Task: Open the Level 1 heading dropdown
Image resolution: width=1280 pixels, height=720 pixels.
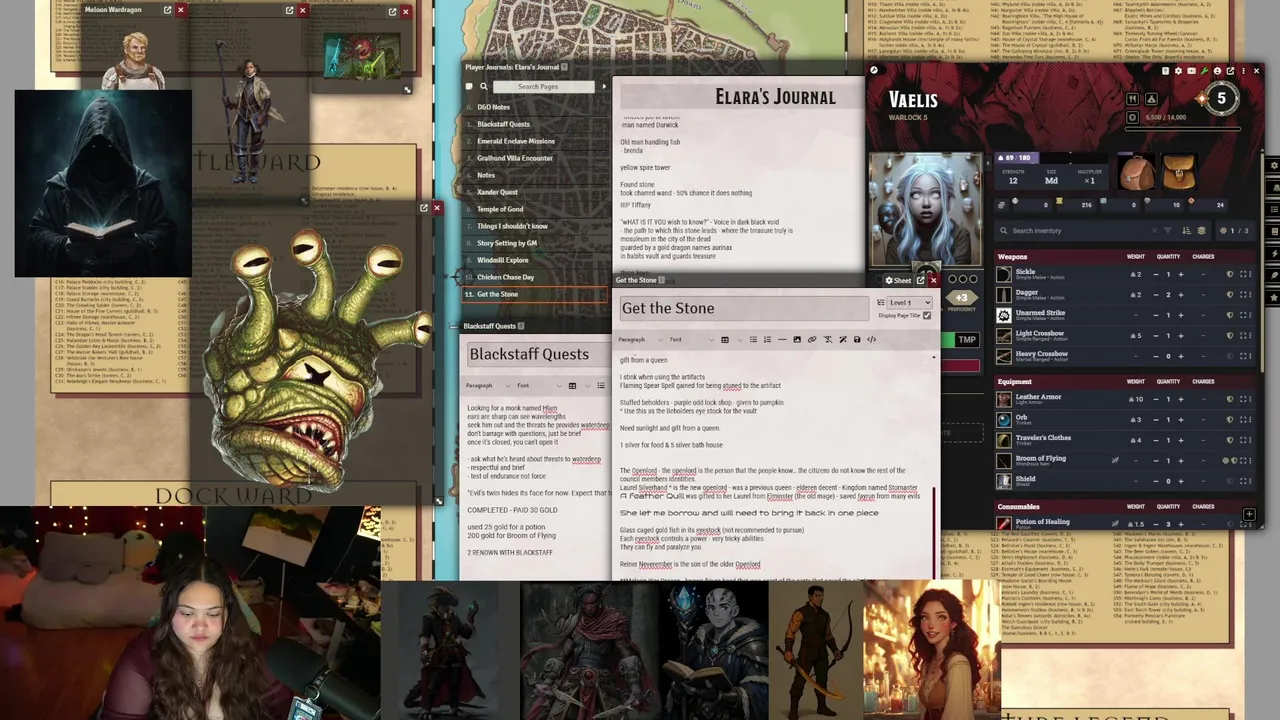Action: click(909, 302)
